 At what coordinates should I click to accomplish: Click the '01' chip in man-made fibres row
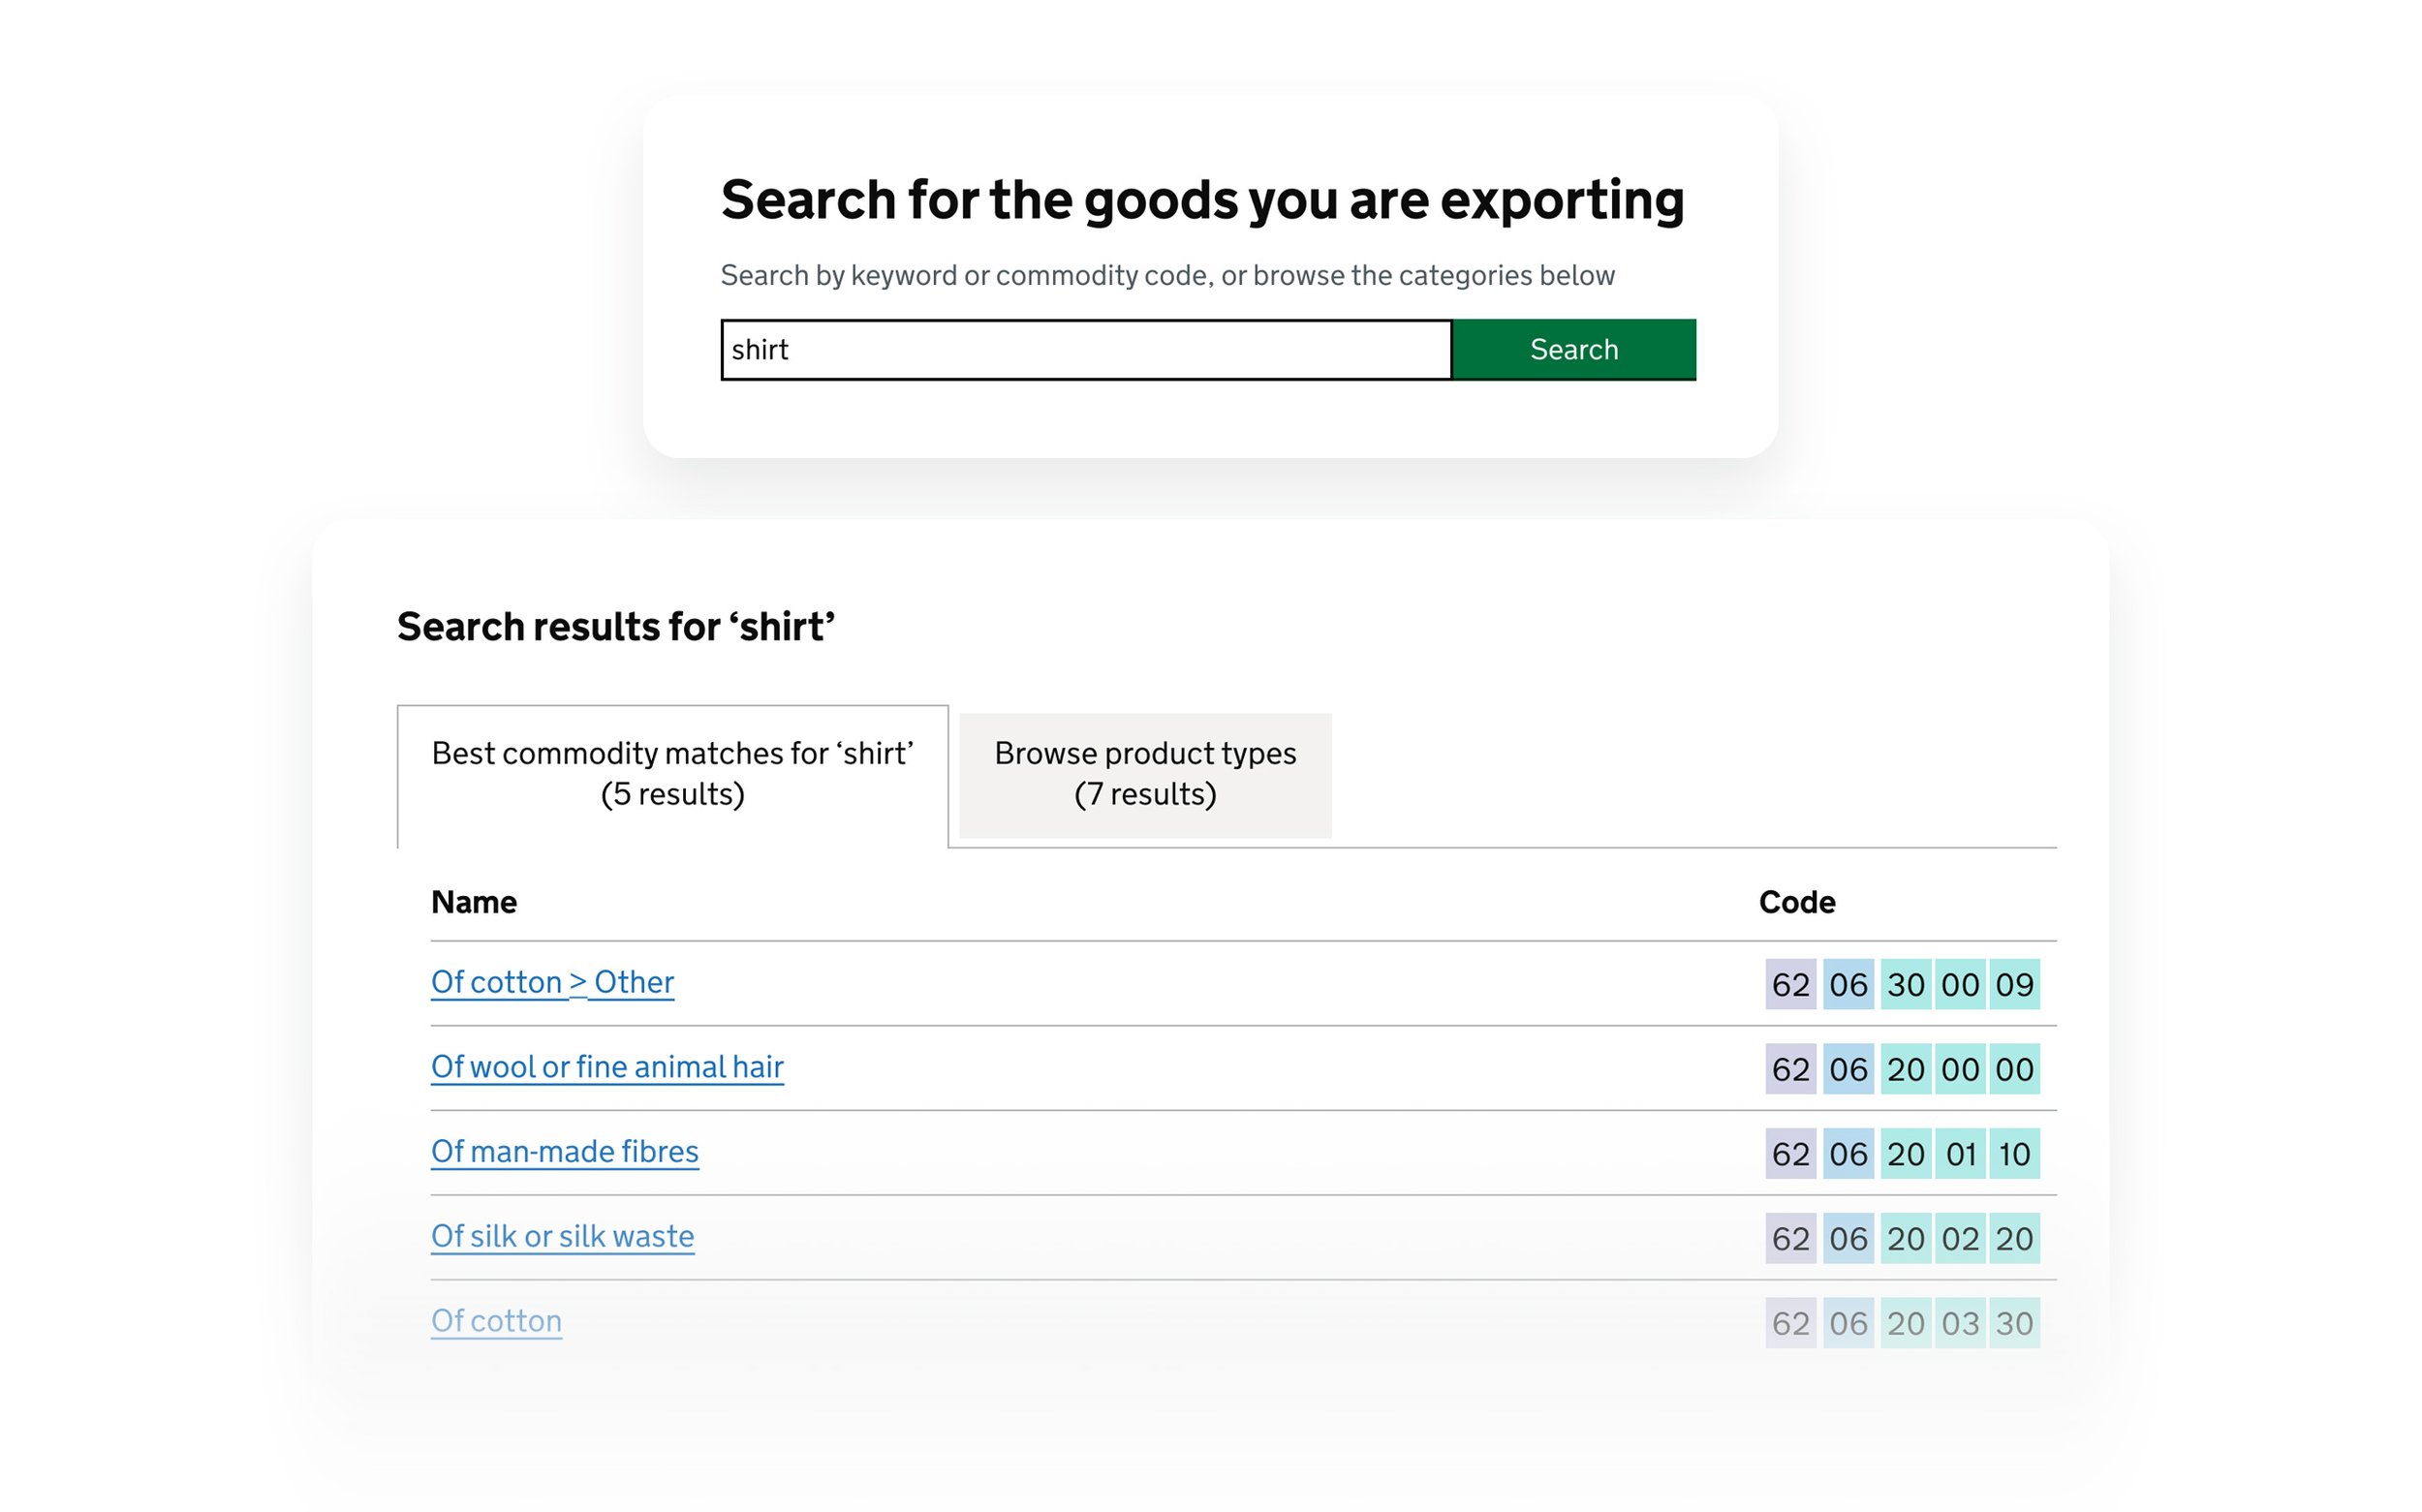pyautogui.click(x=1960, y=1154)
